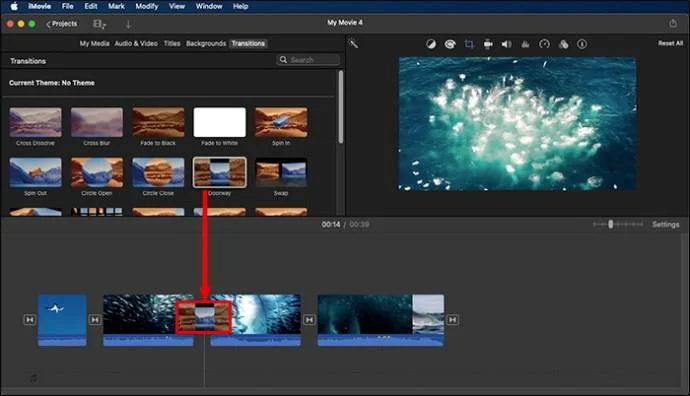Click the magic wand auto-enhance icon
690x396 pixels.
(x=353, y=44)
